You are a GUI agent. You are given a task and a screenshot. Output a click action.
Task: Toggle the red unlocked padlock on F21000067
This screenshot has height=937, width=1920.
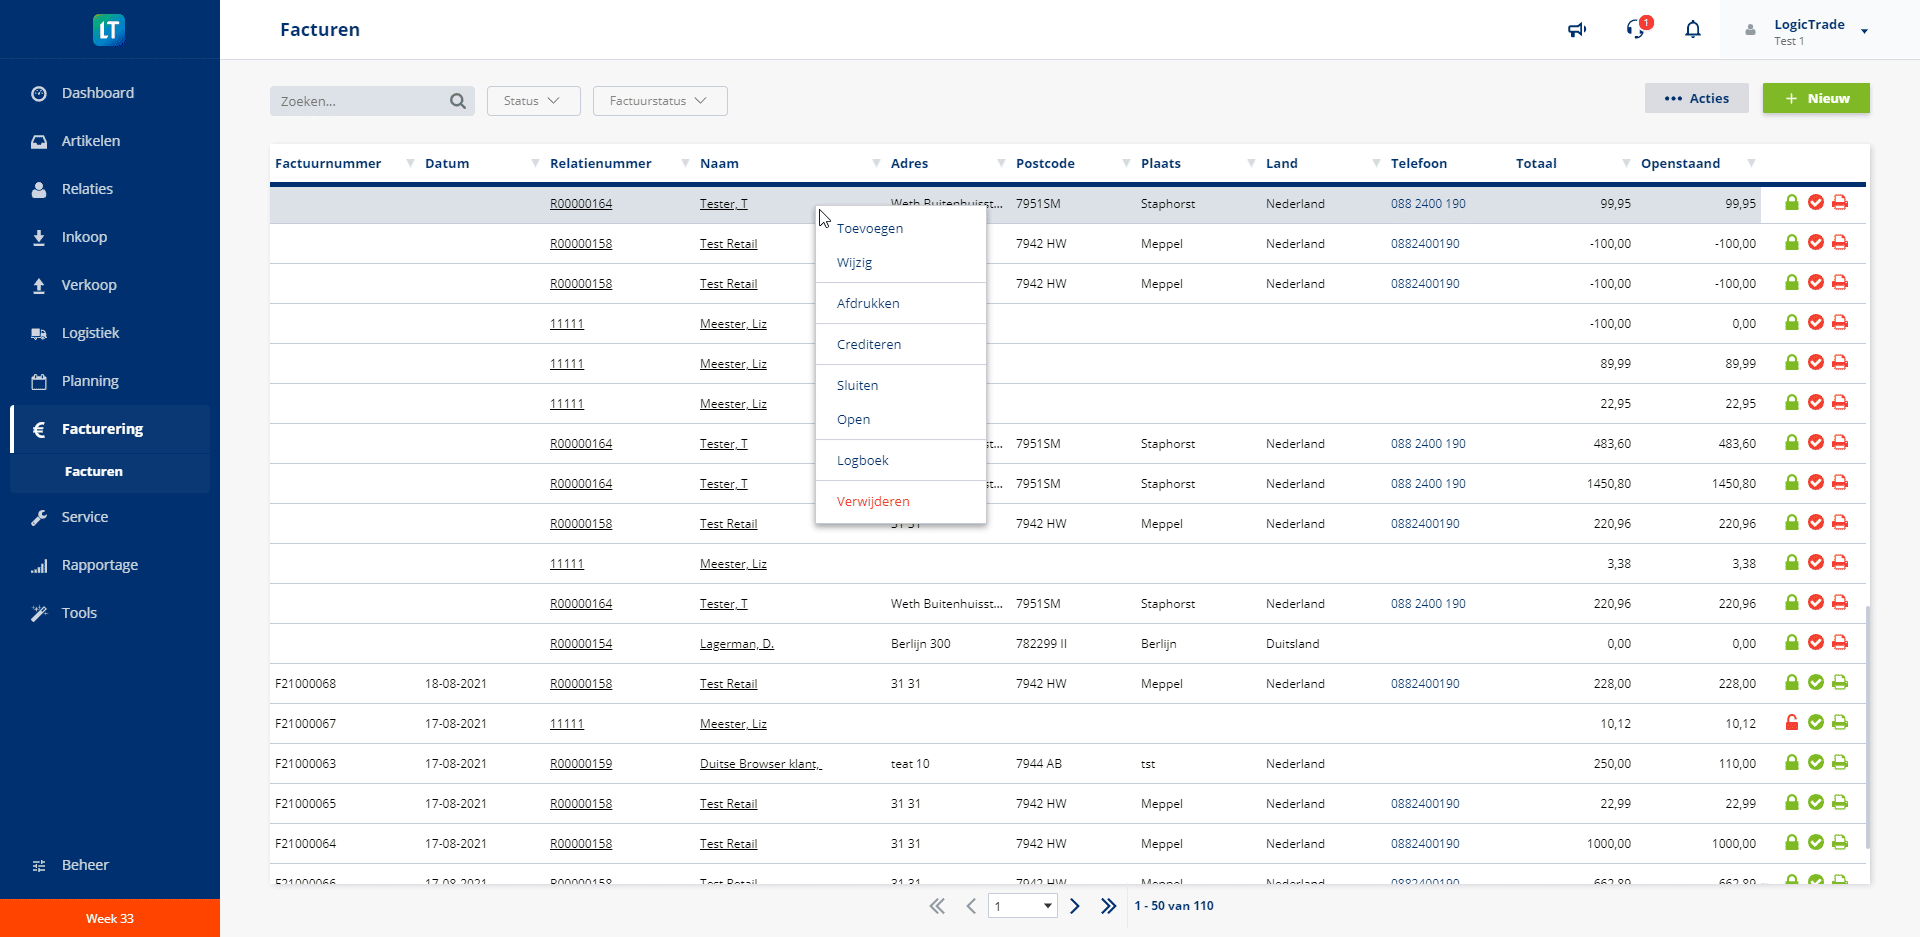click(x=1792, y=723)
